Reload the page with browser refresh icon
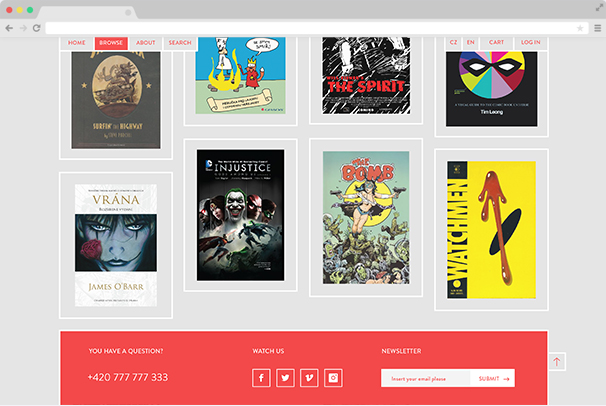 point(37,28)
